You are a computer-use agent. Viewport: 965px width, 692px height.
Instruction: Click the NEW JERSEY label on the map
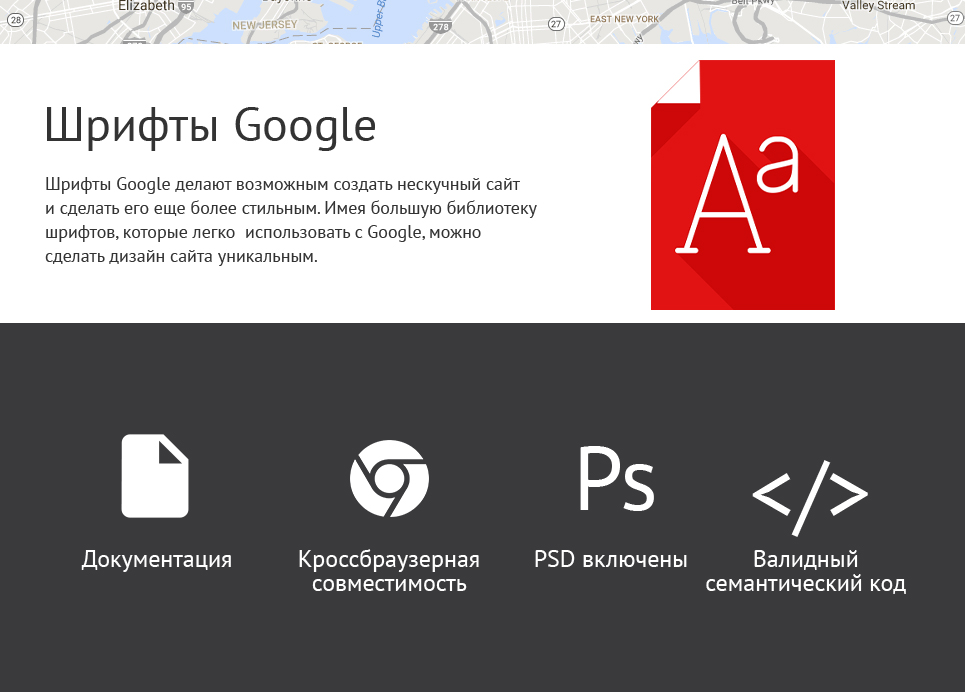click(265, 25)
